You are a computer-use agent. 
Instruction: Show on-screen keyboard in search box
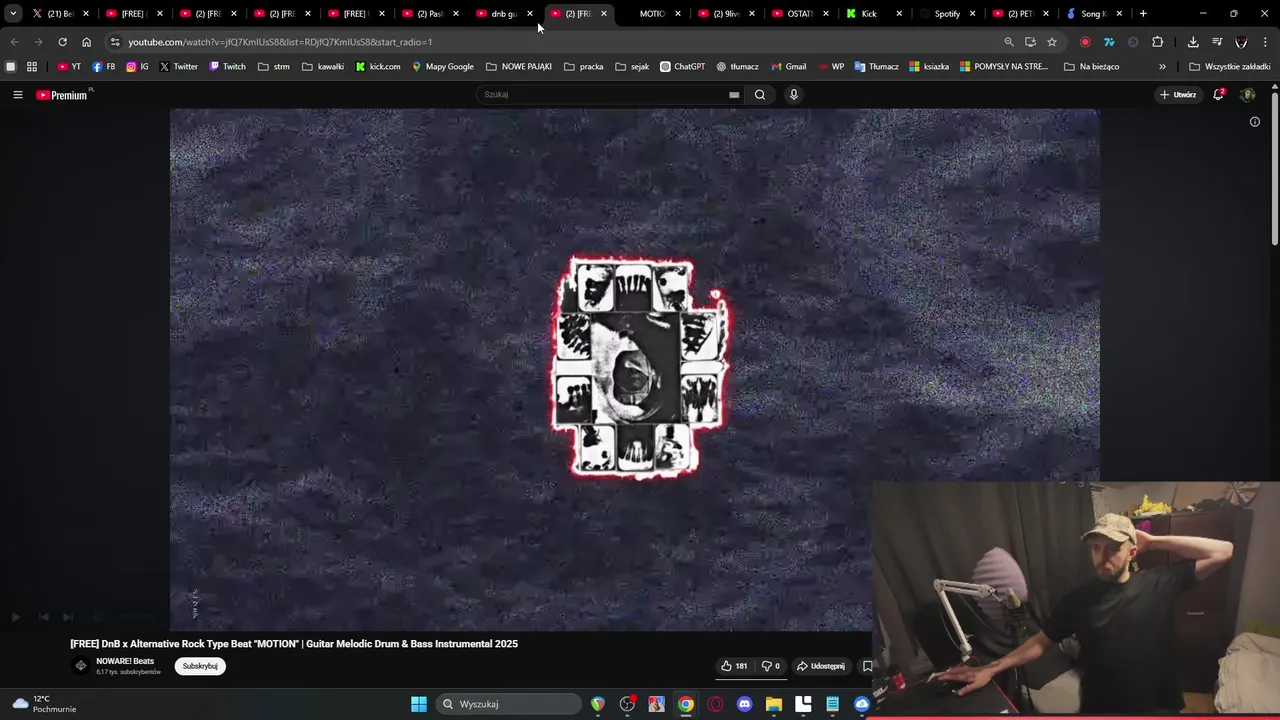click(734, 95)
